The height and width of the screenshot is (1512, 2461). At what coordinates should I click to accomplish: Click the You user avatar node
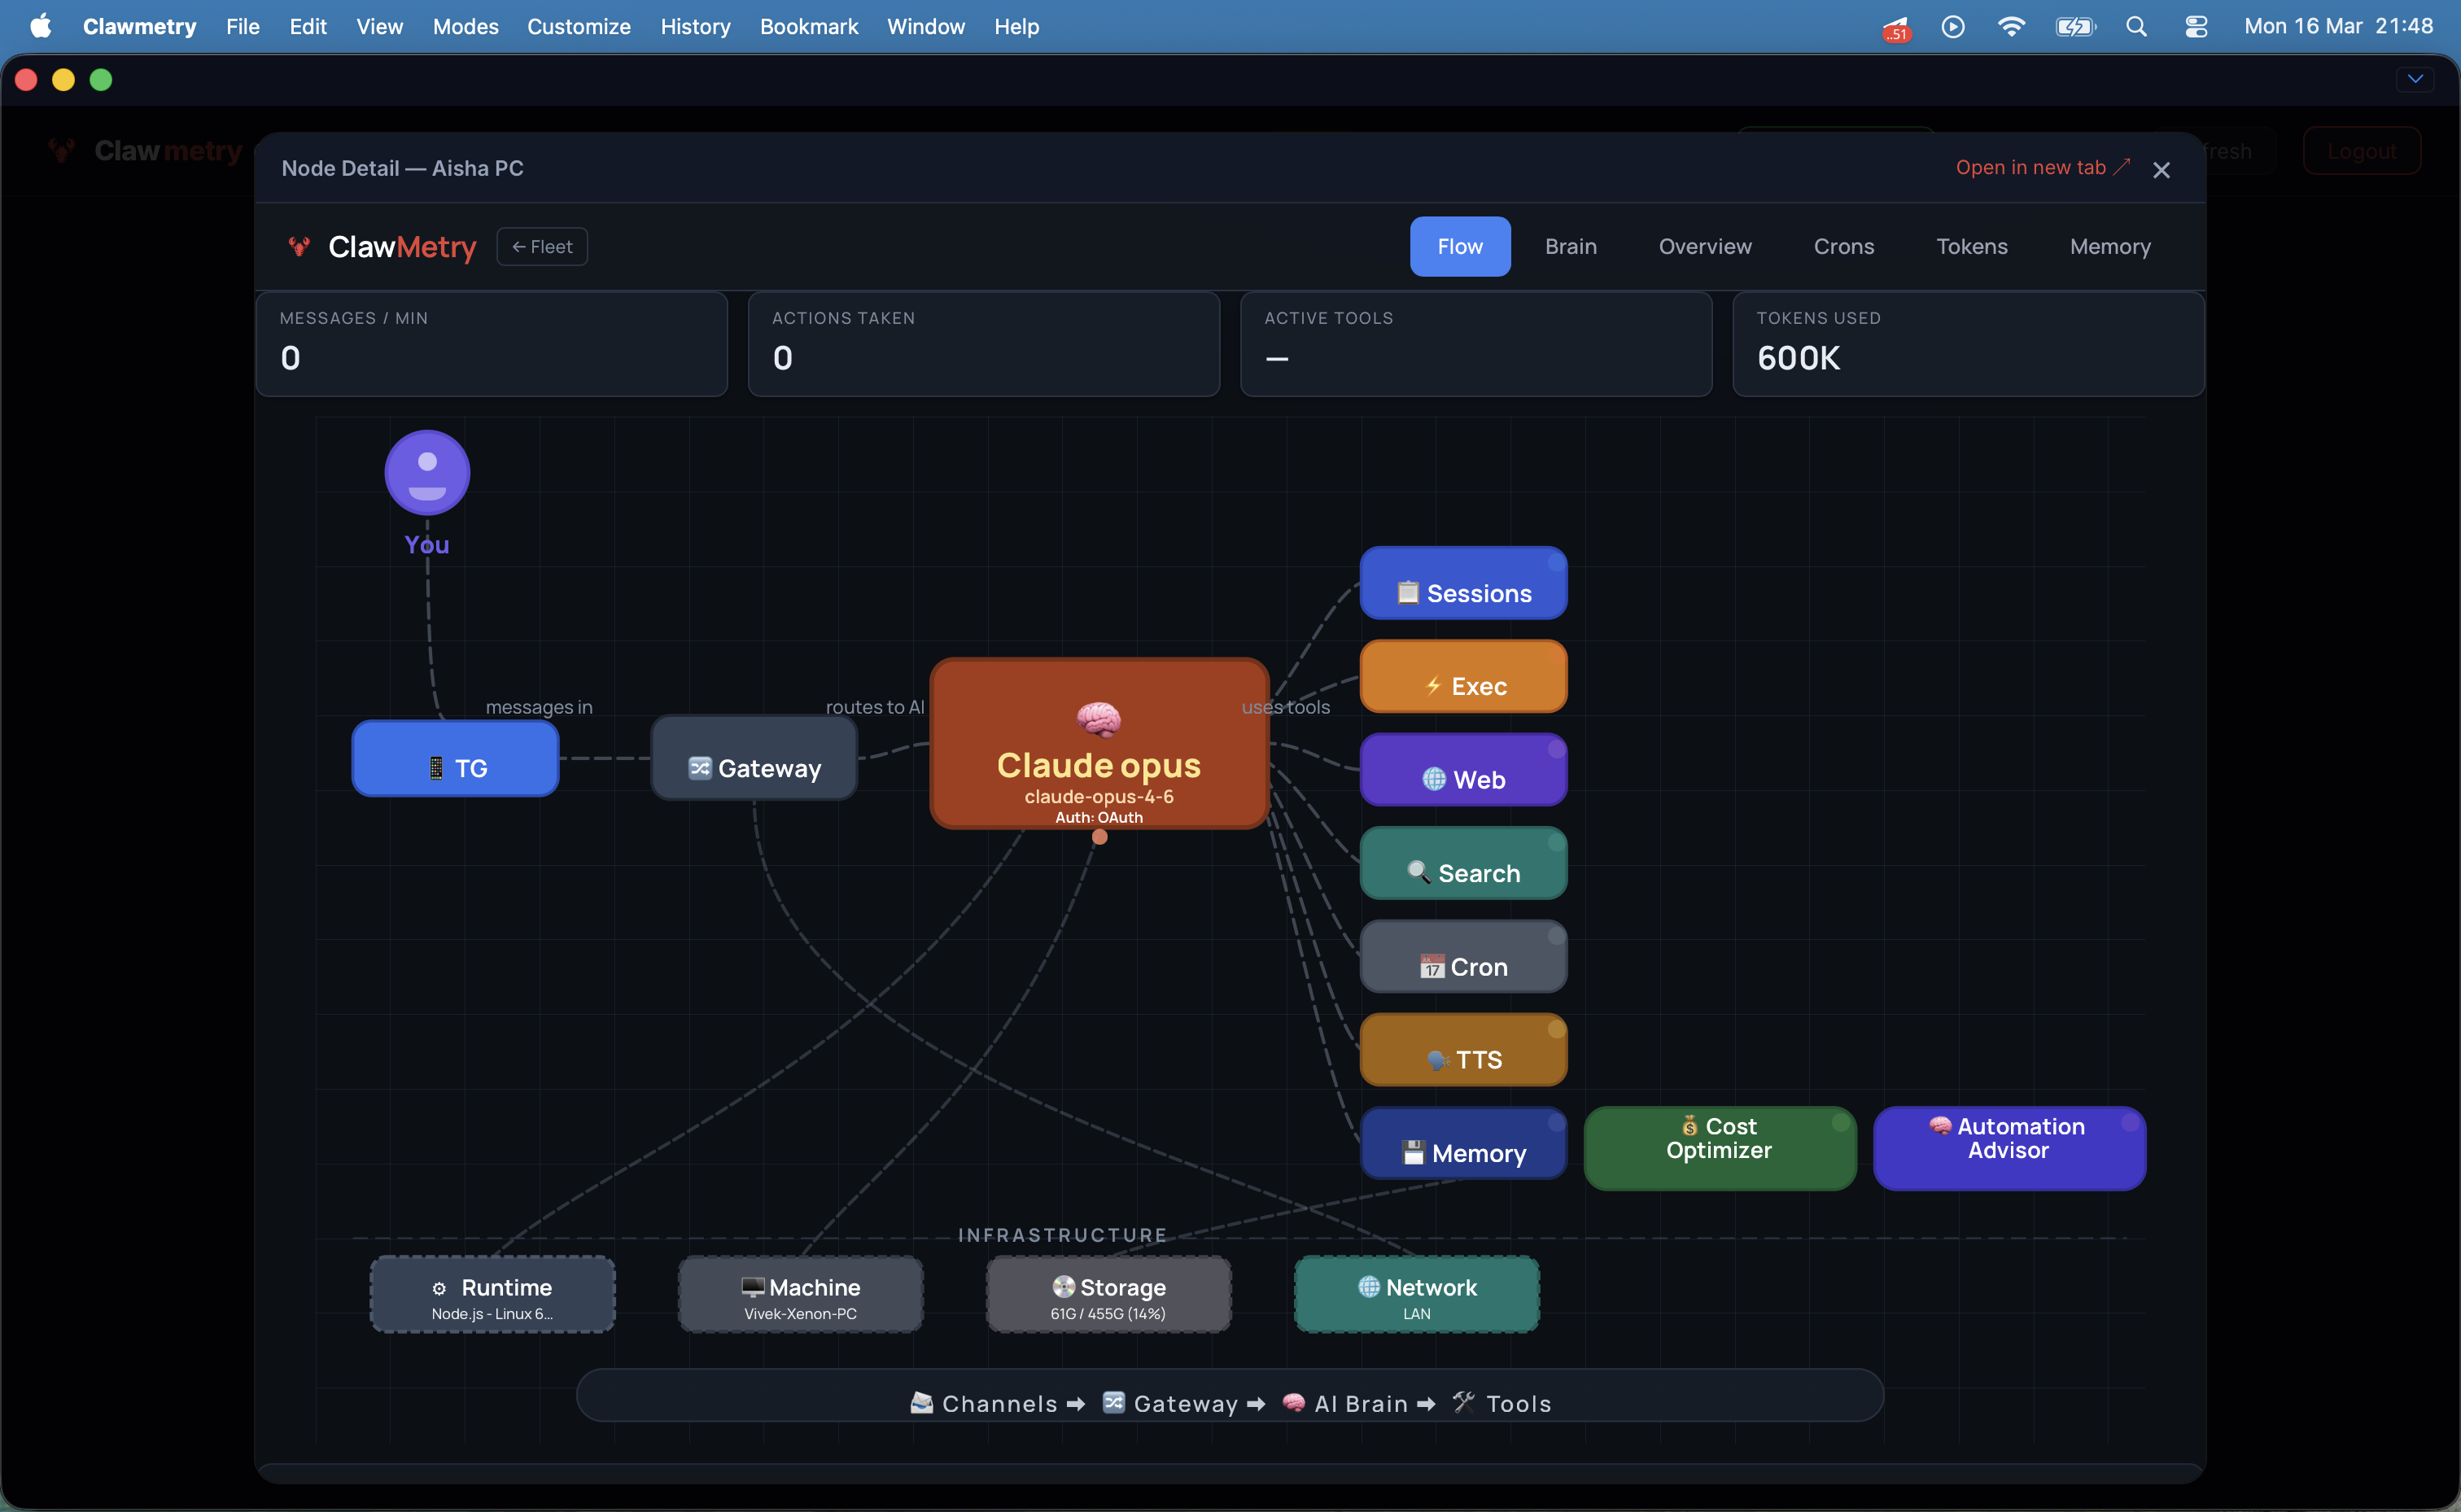(427, 473)
